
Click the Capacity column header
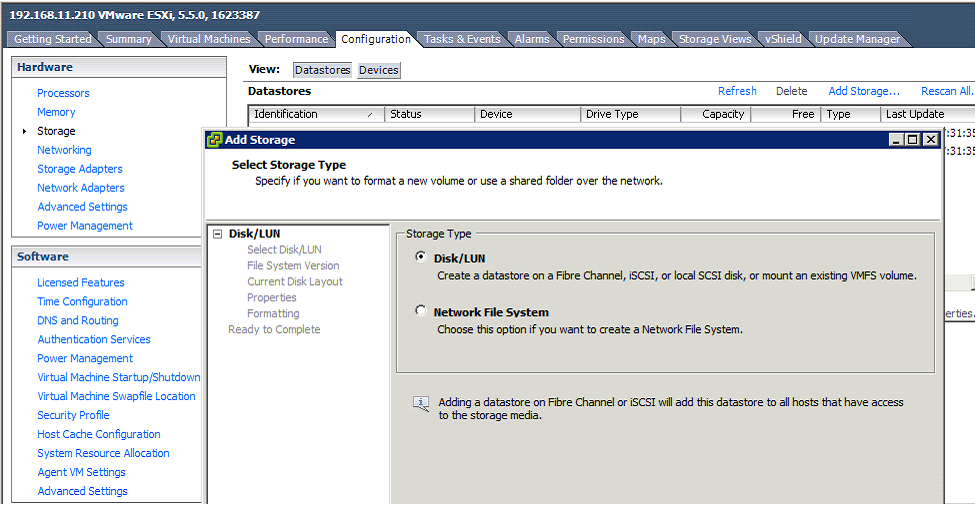pos(716,114)
